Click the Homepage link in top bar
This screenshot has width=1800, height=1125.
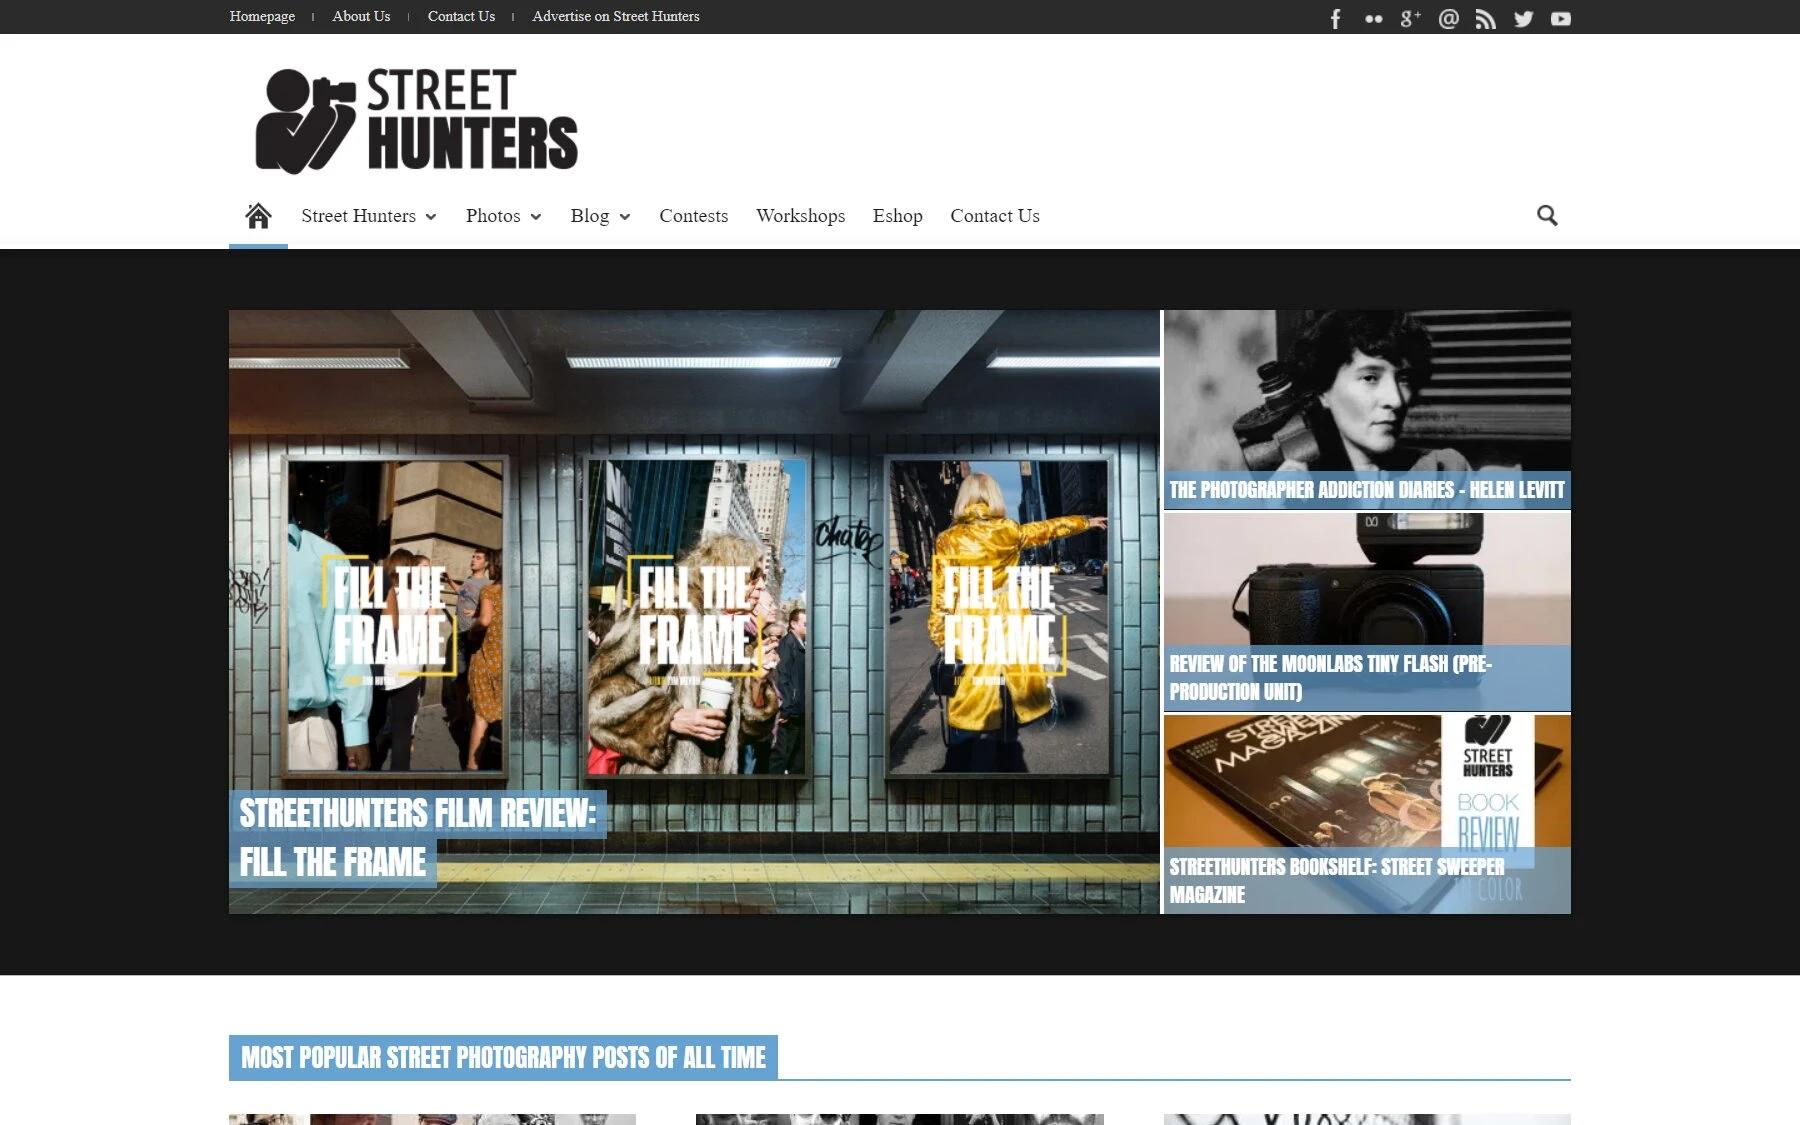(x=262, y=16)
